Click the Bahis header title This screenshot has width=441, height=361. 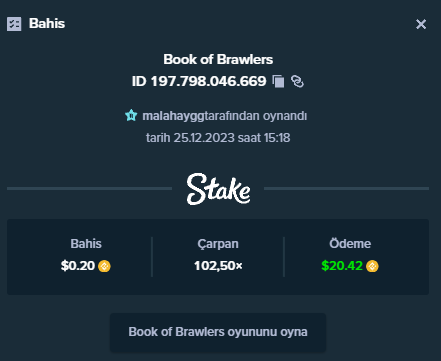pos(47,24)
